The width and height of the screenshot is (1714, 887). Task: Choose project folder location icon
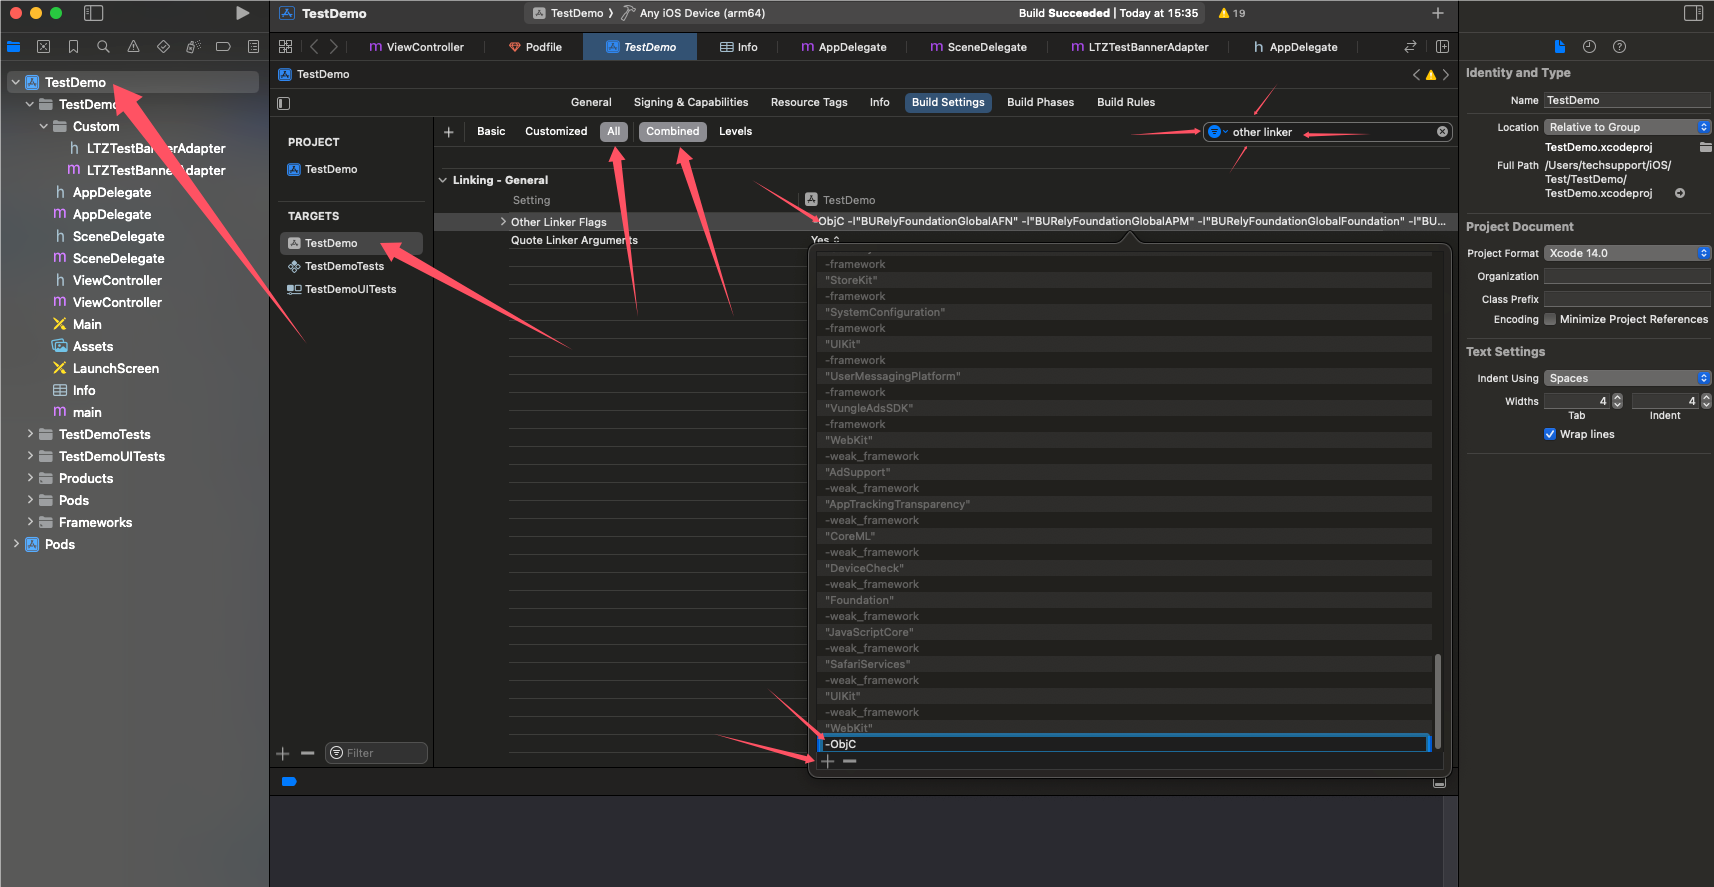(1705, 147)
